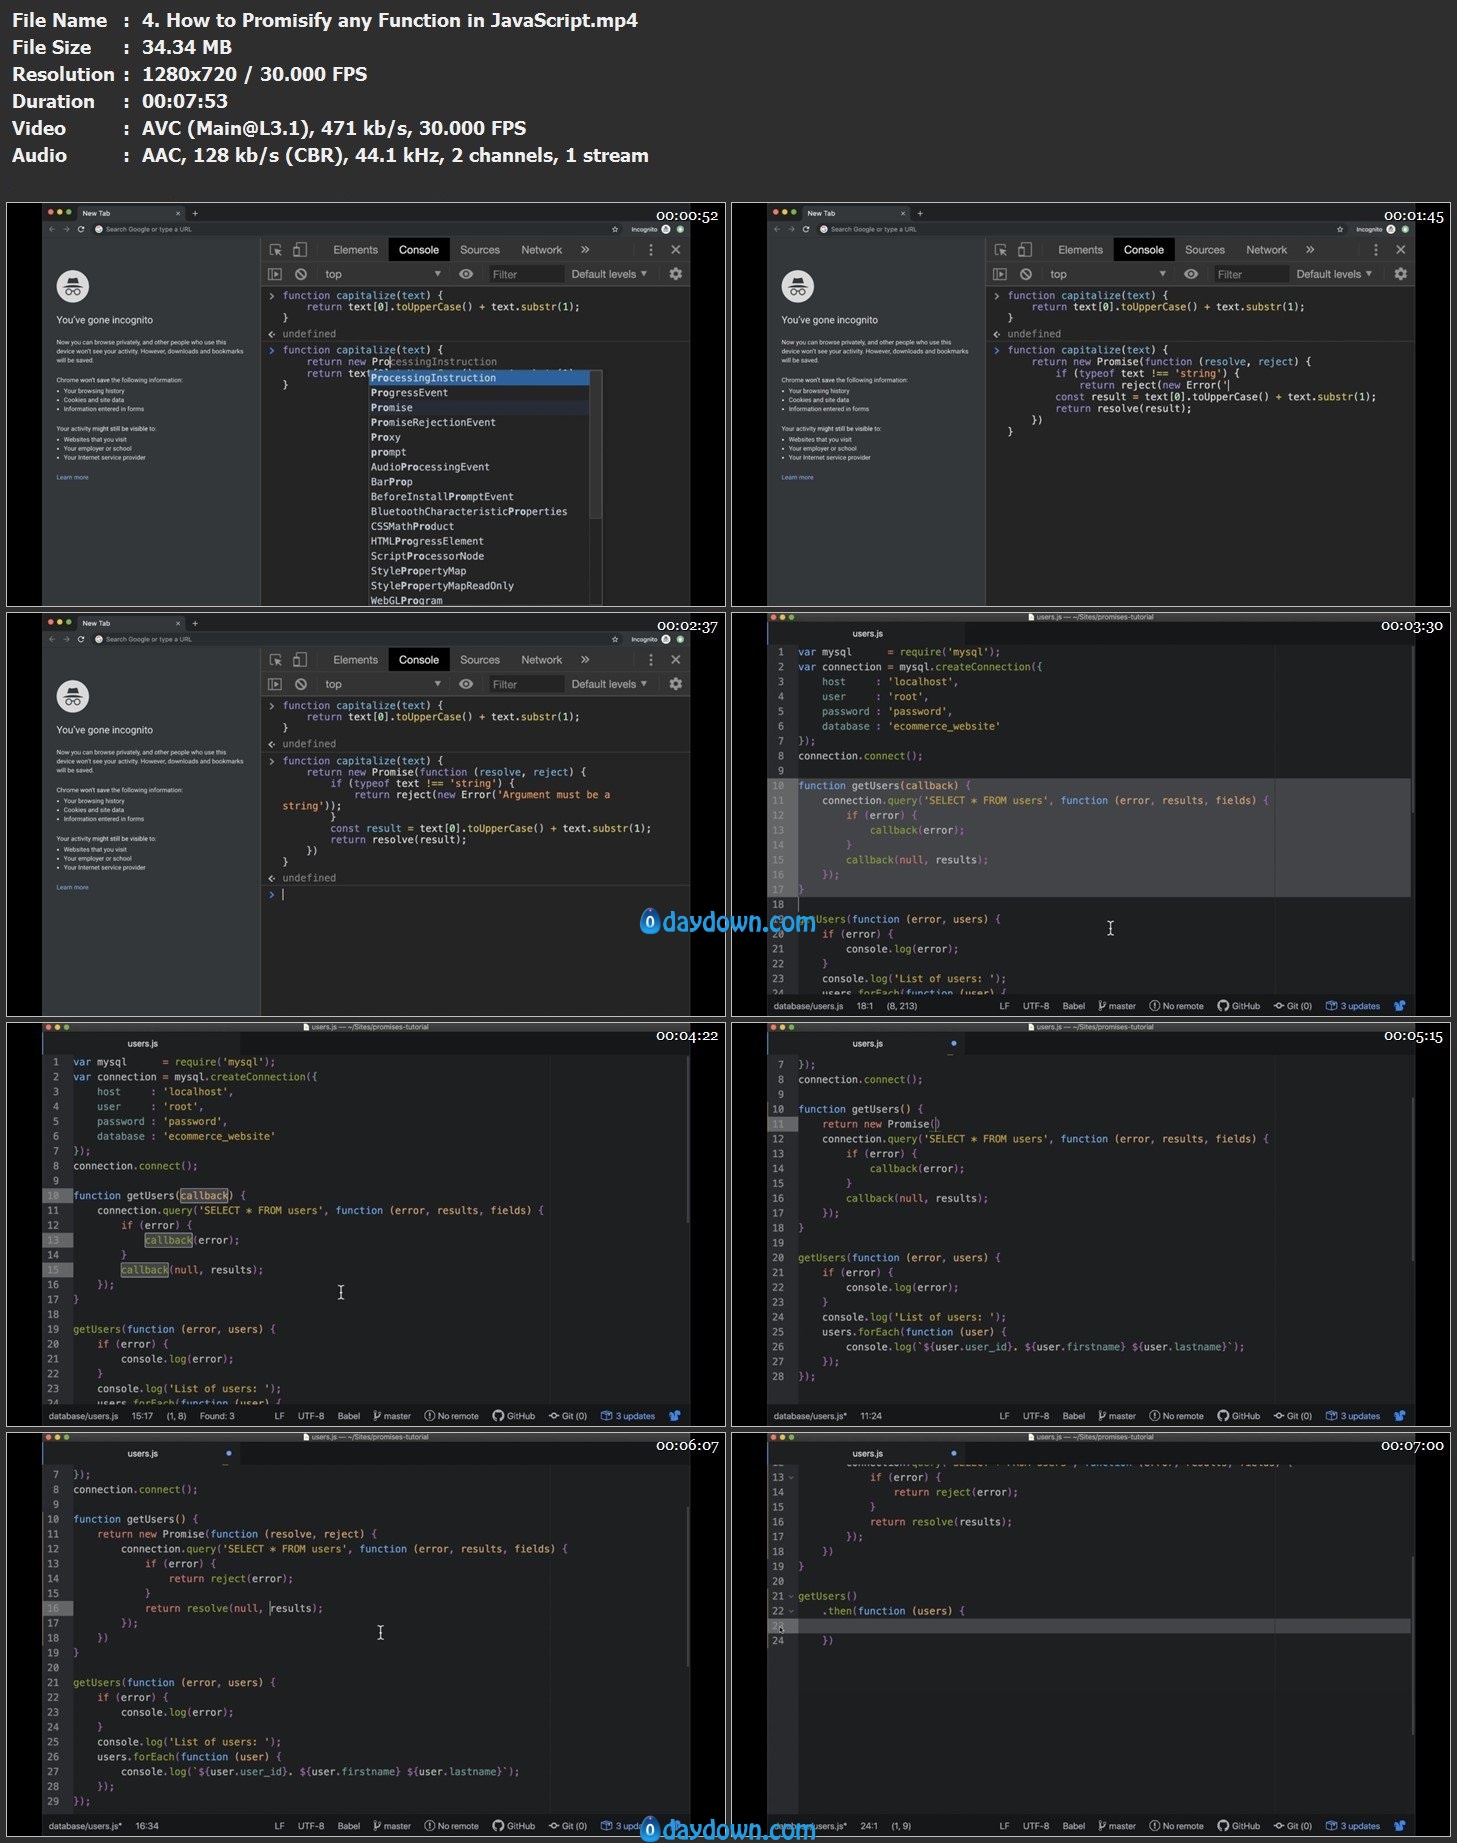The image size is (1457, 1843).
Task: Click Filter input in 00:01:45 frame
Action: pyautogui.click(x=1250, y=274)
